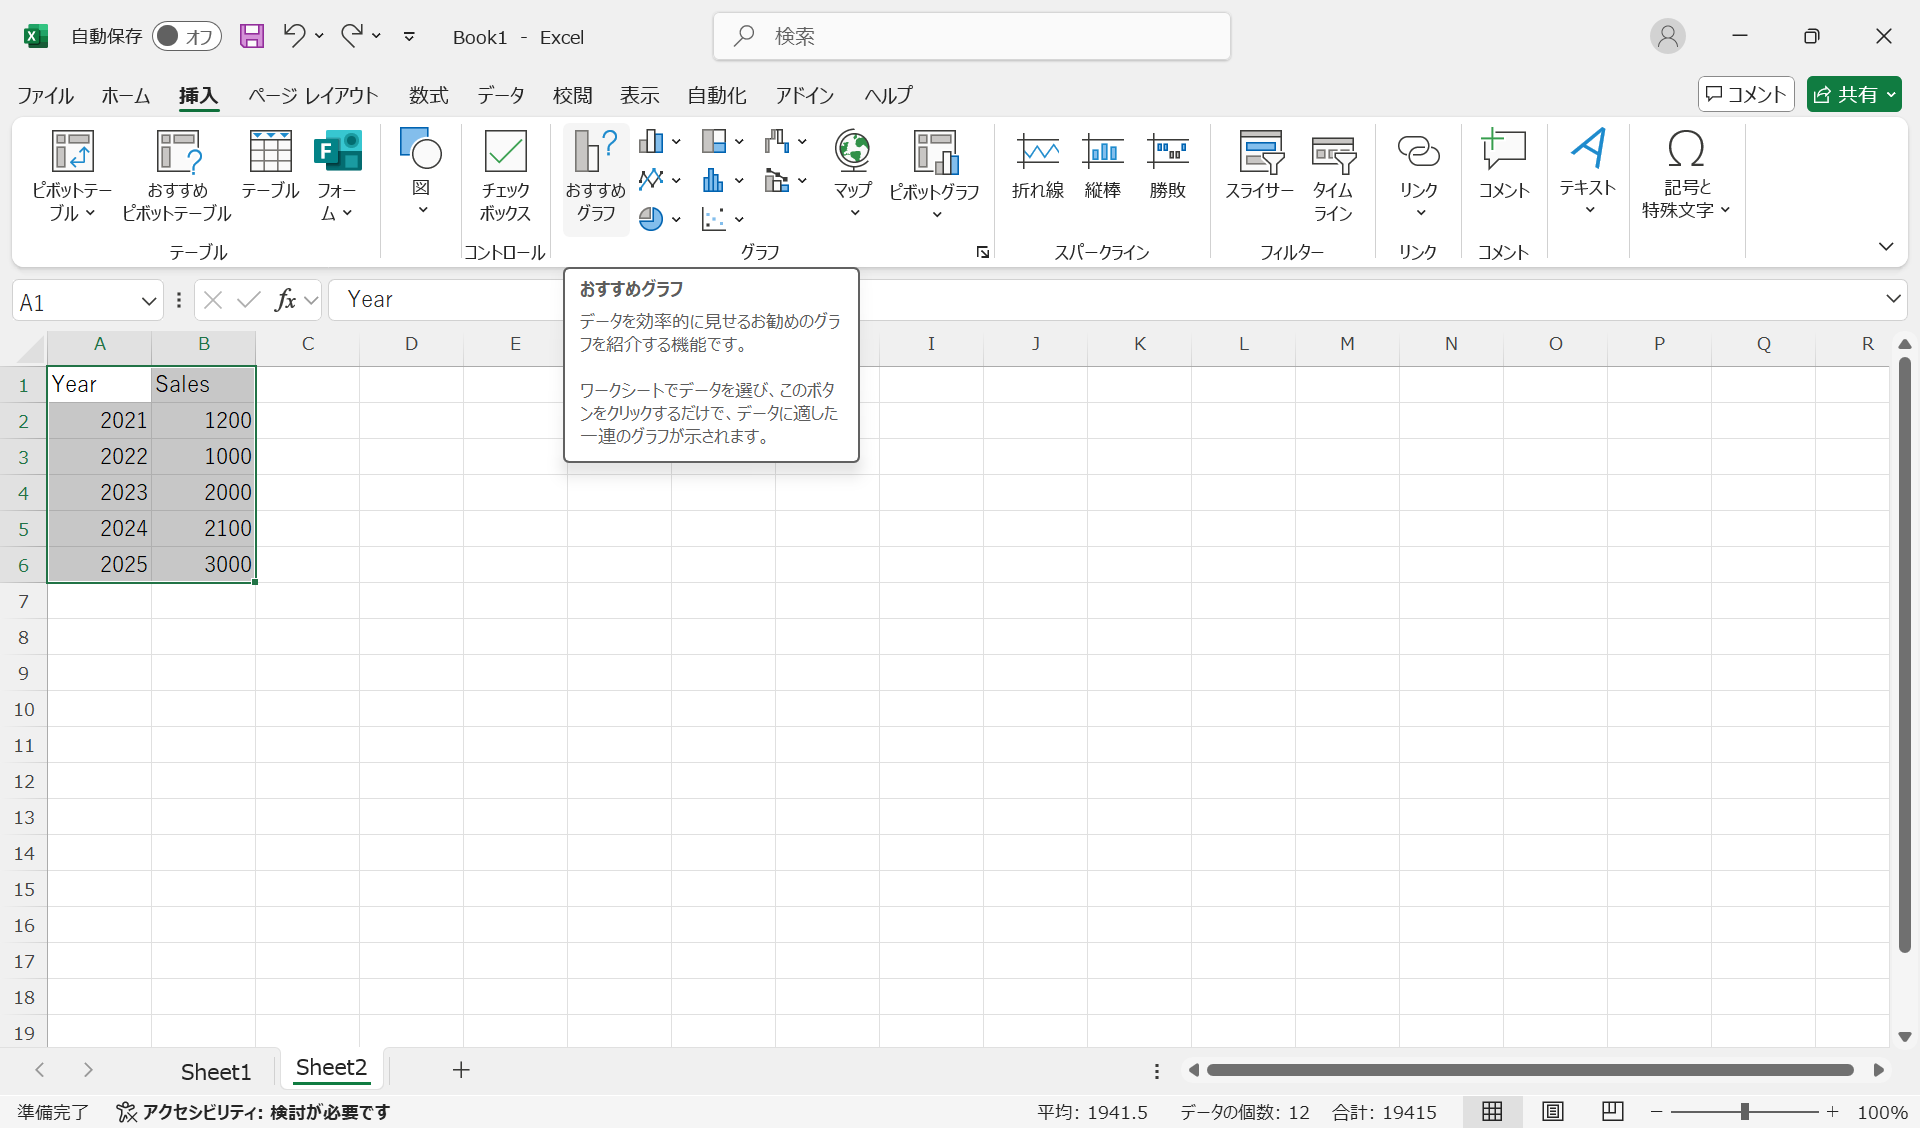The image size is (1920, 1128).
Task: Open the Name Box dropdown arrow
Action: (x=148, y=300)
